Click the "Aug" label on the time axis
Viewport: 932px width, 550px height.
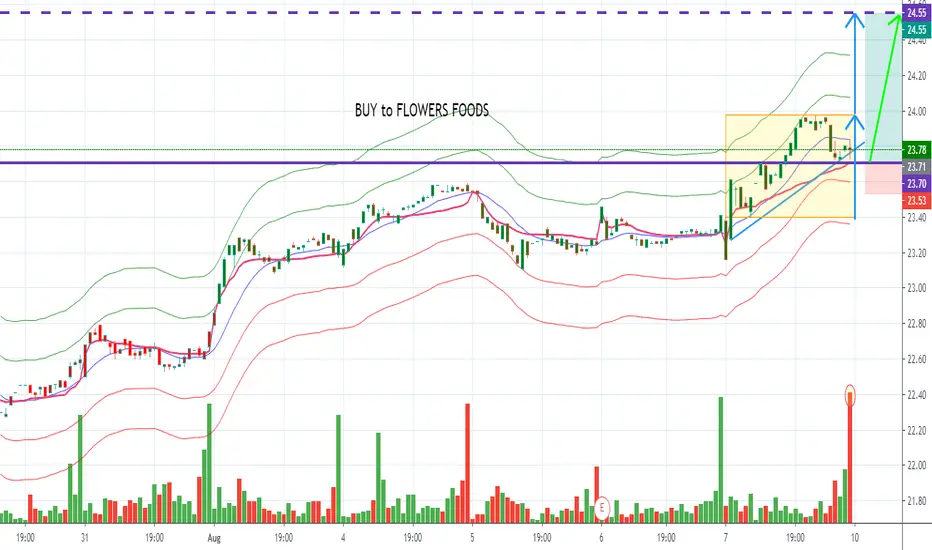click(x=214, y=538)
